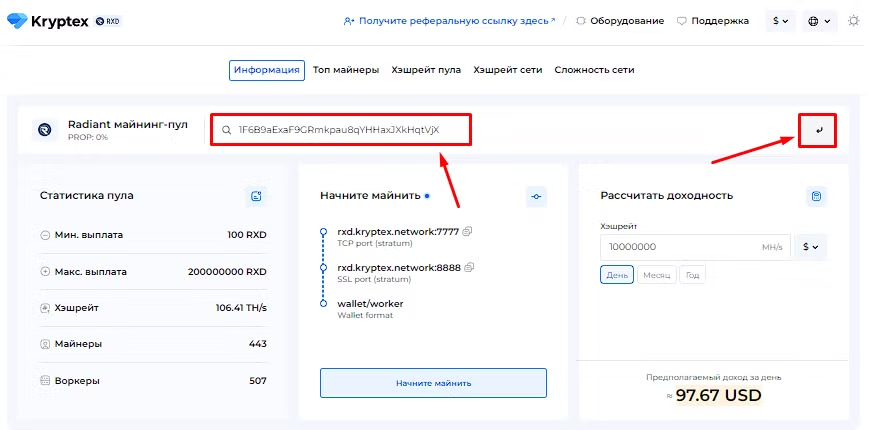Click the PROP: 0% label

click(x=88, y=137)
